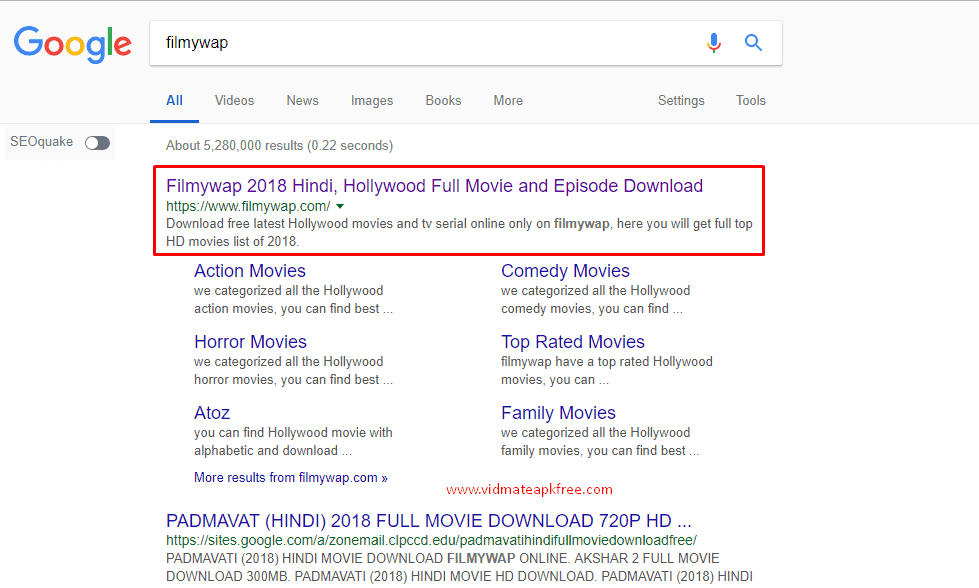
Task: Open the More search categories dropdown
Action: (x=508, y=100)
